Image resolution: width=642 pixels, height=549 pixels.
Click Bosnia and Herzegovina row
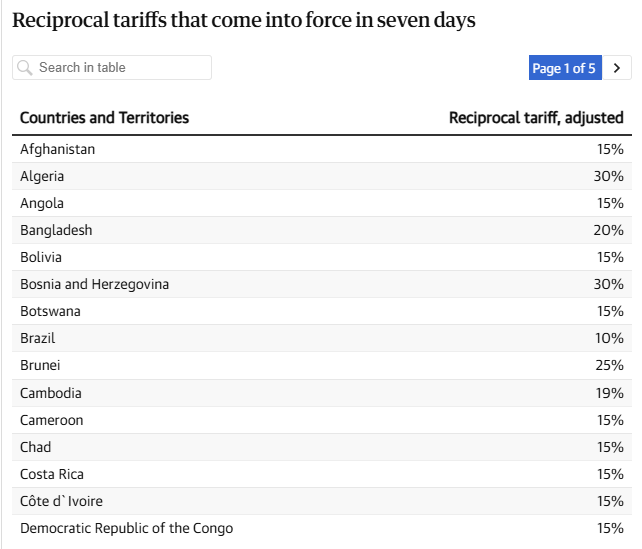point(322,285)
